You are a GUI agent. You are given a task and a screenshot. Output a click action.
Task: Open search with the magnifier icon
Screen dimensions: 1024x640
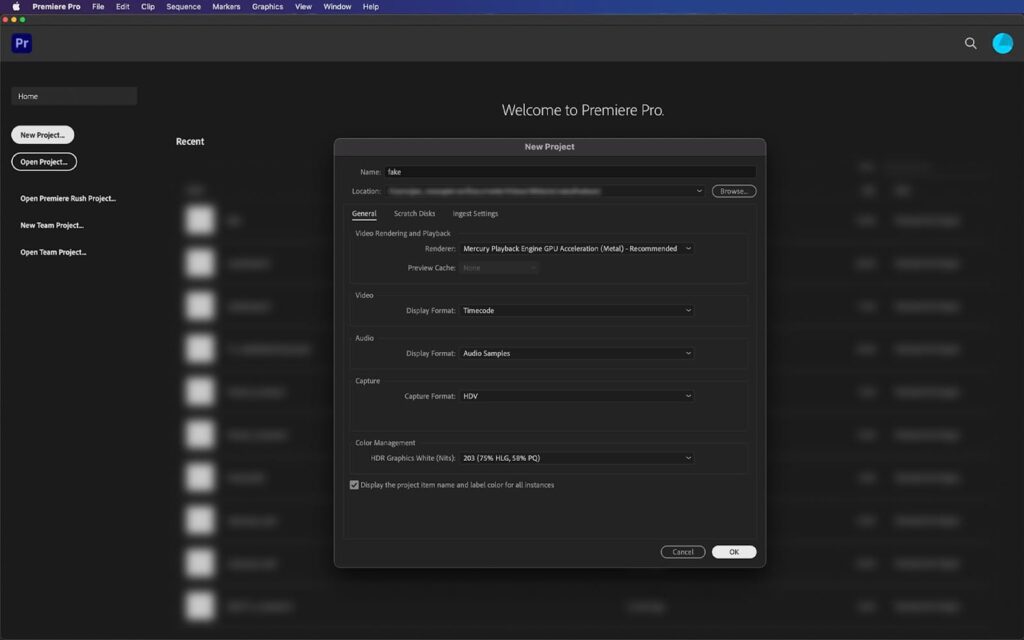(x=970, y=43)
